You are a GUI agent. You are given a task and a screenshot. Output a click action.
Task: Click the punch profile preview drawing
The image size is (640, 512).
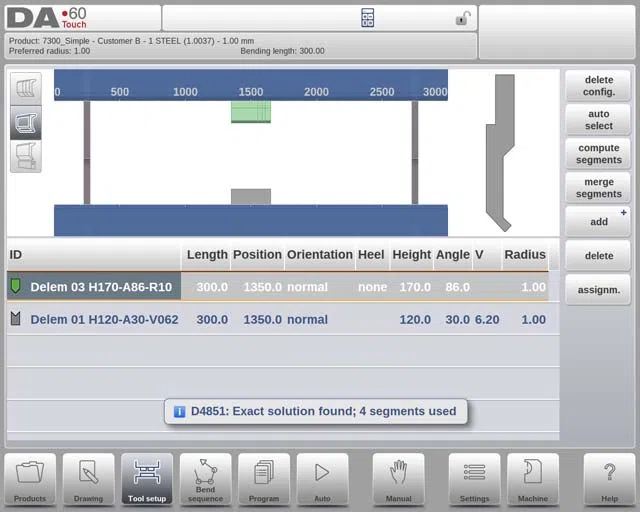click(x=500, y=153)
